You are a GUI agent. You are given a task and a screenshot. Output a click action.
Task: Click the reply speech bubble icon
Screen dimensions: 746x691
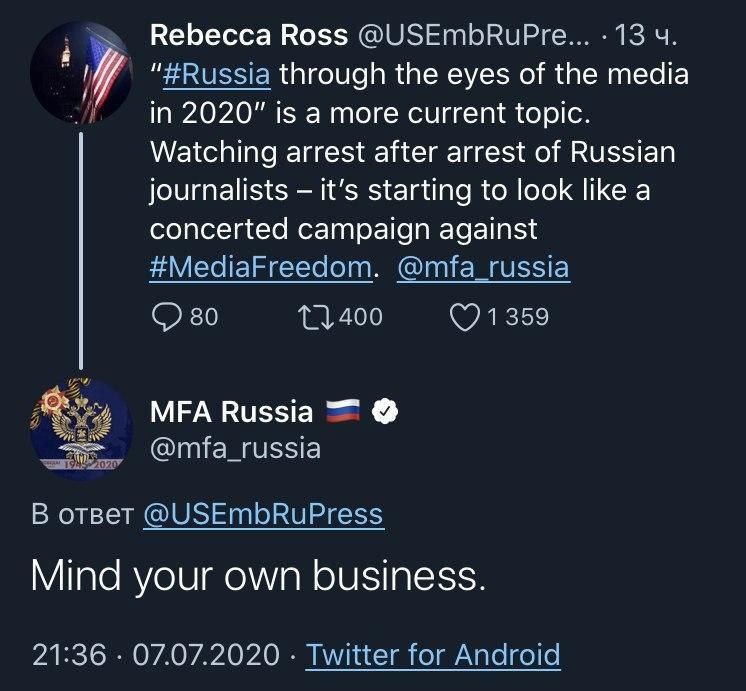click(x=165, y=317)
